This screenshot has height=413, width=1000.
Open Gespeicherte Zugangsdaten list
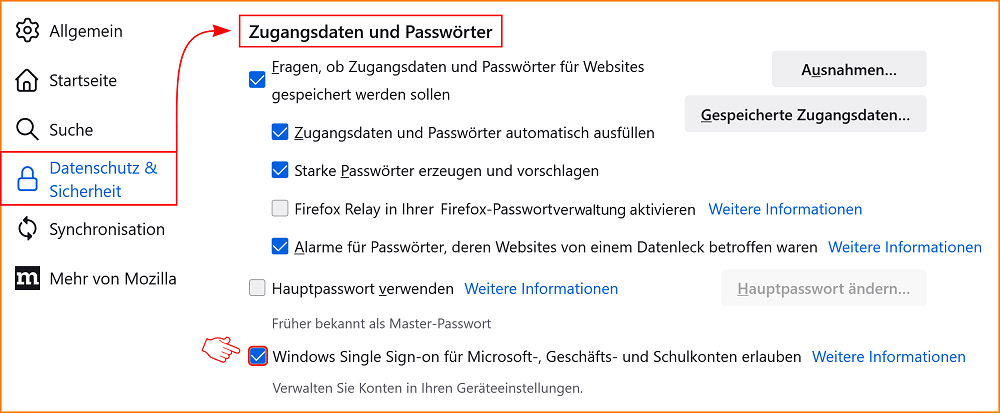click(805, 115)
